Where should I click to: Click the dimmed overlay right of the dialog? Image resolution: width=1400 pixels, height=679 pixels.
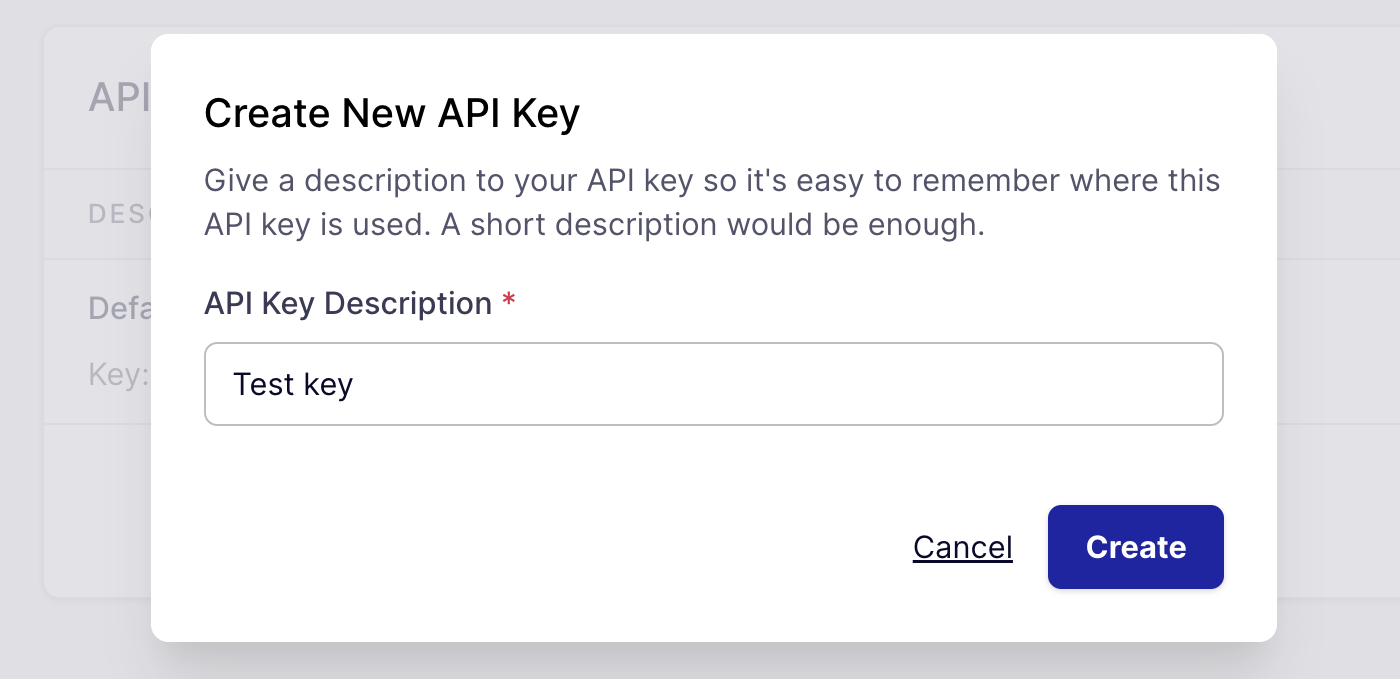click(x=1340, y=340)
